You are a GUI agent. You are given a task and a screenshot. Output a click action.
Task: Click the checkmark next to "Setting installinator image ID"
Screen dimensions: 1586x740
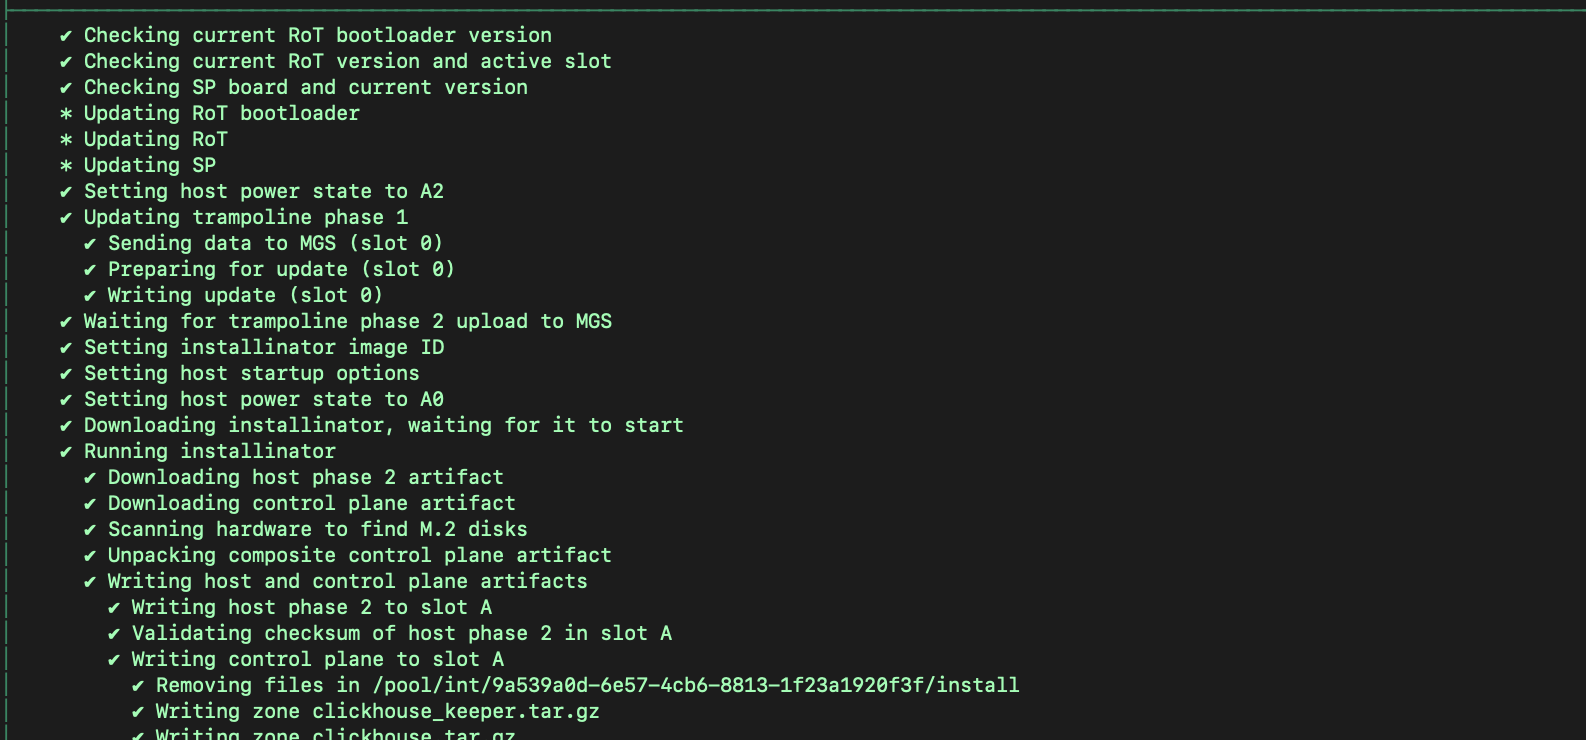point(66,348)
